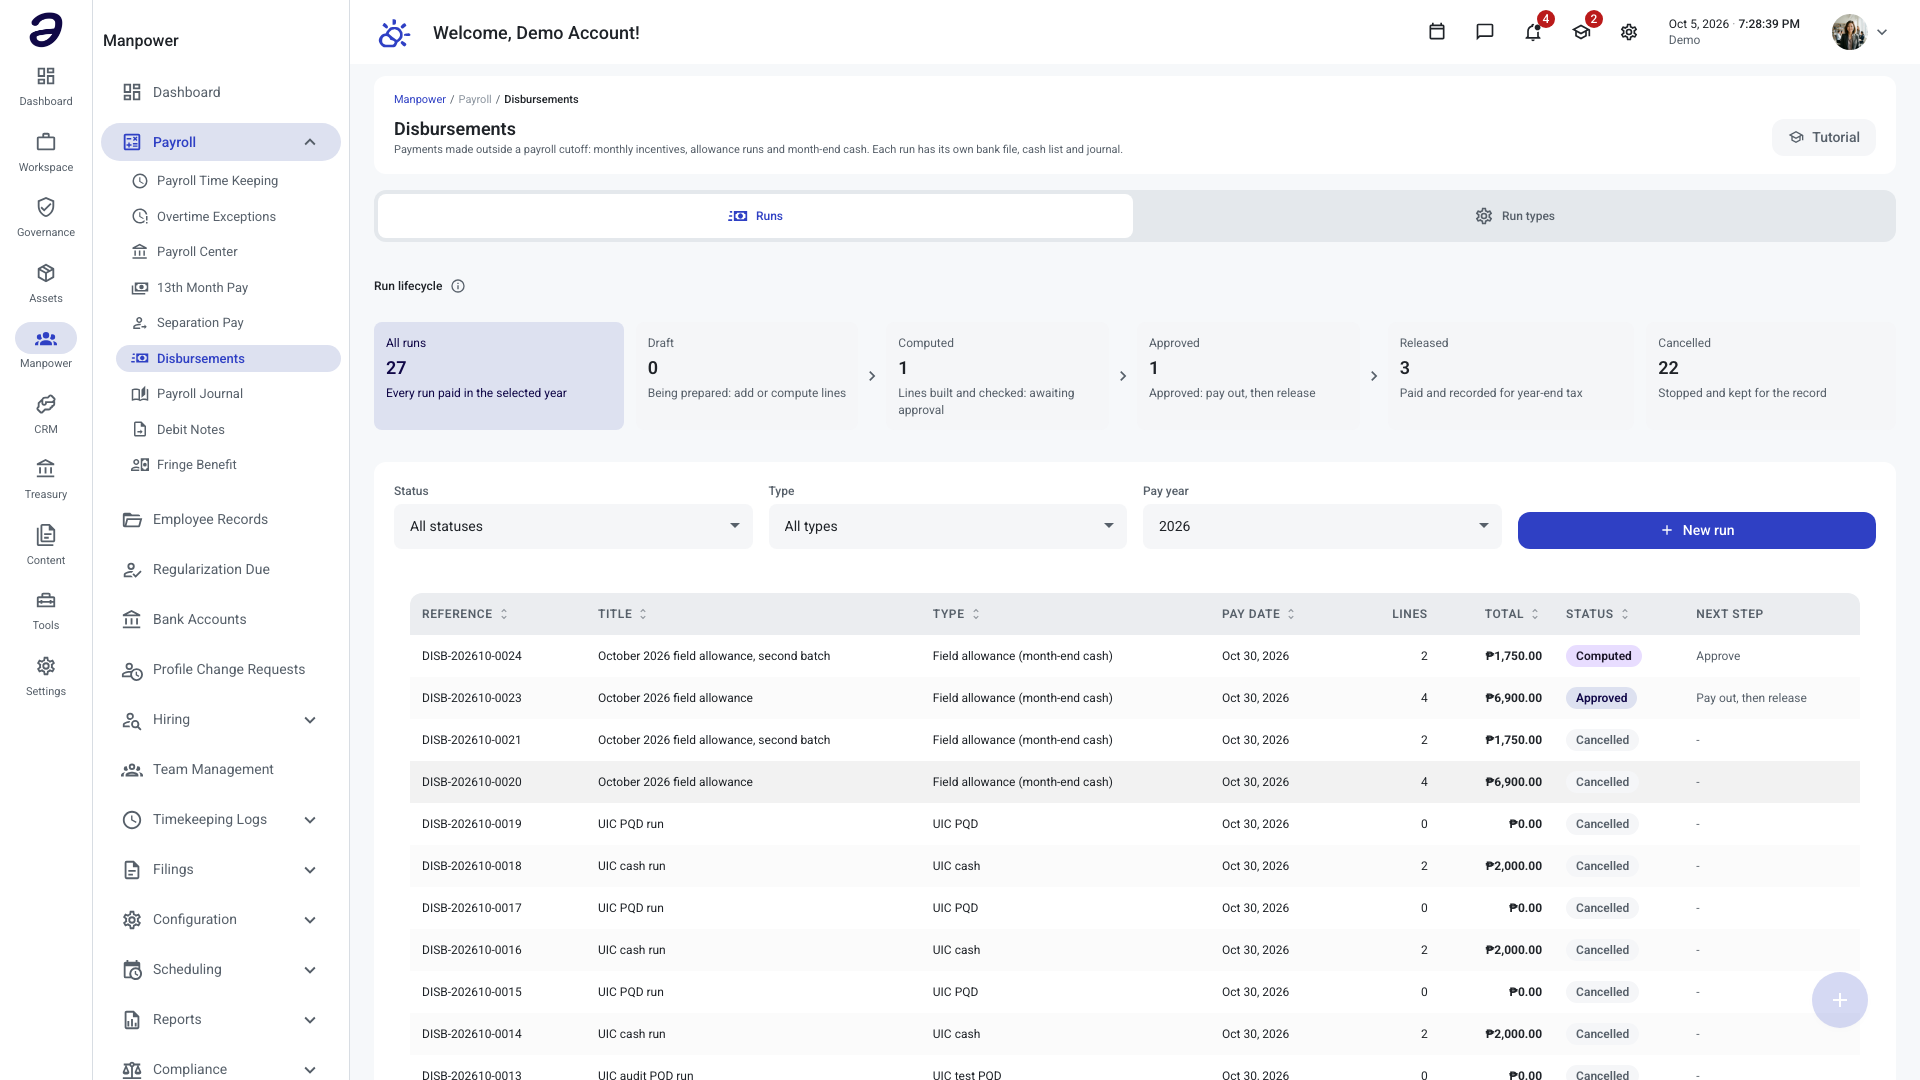Open the notifications bell icon
This screenshot has width=1920, height=1080.
1533,32
